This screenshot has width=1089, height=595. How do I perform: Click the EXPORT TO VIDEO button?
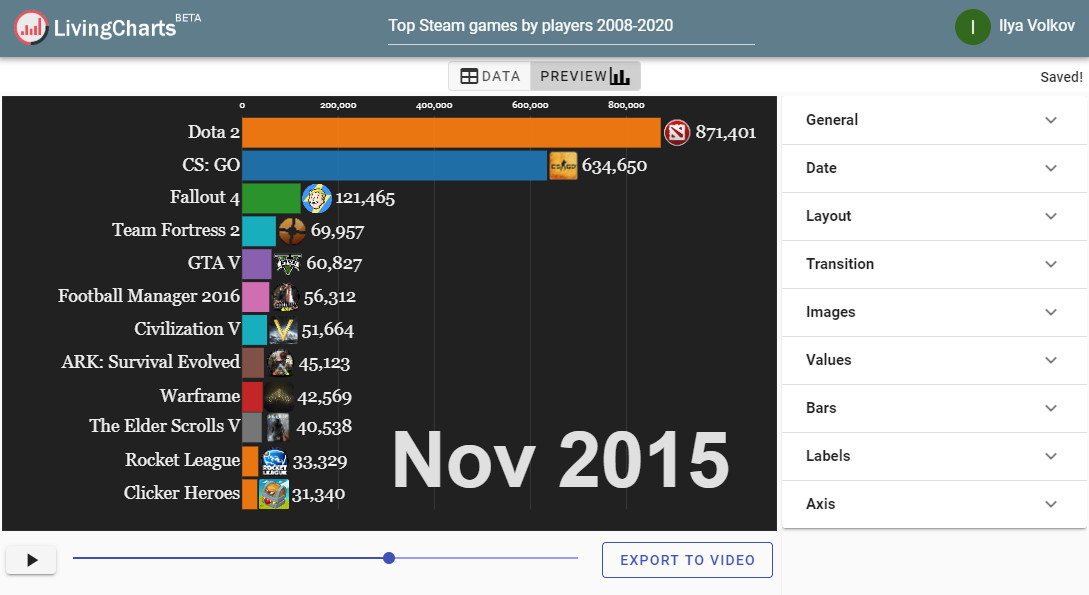click(x=687, y=560)
